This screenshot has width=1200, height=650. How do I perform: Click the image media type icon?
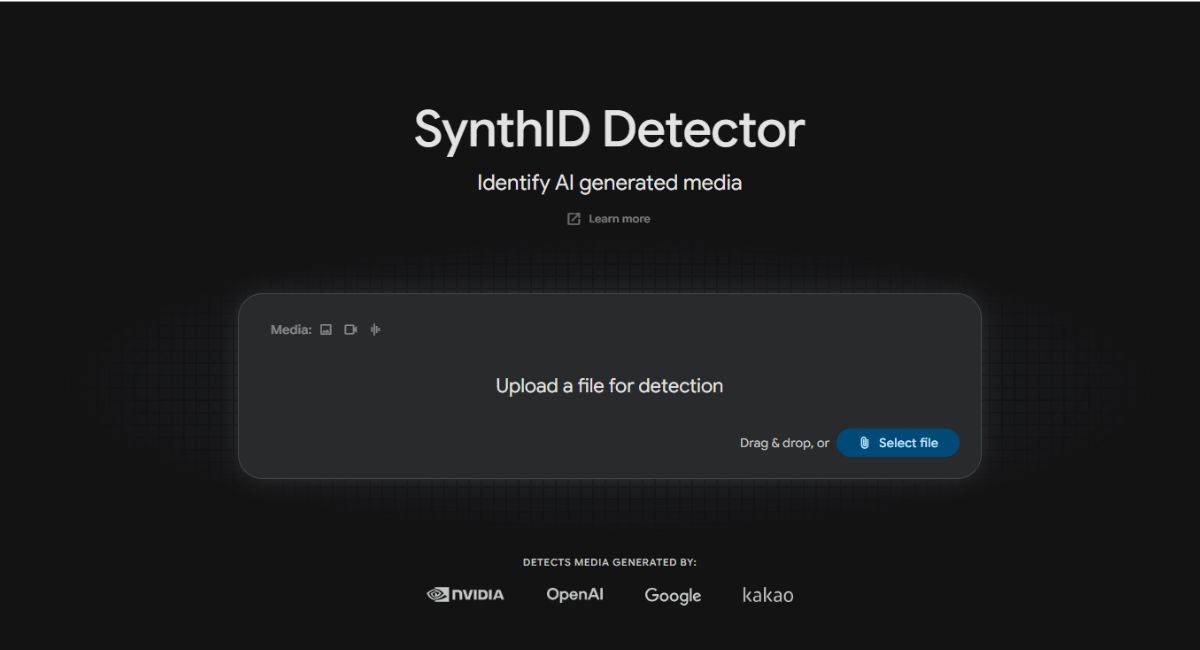[326, 330]
